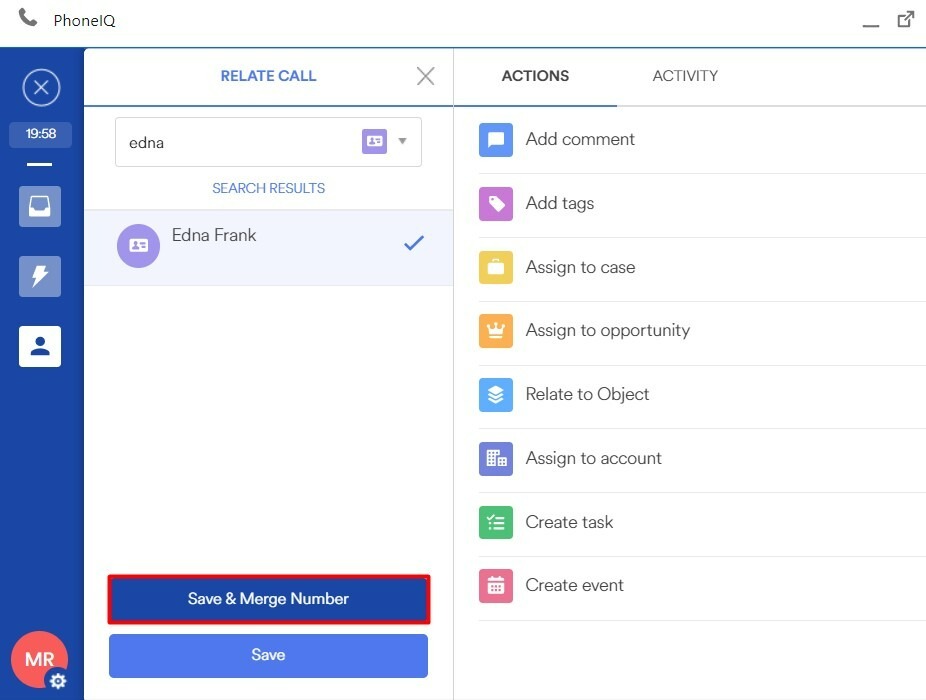
Task: Click the Save button
Action: (268, 655)
